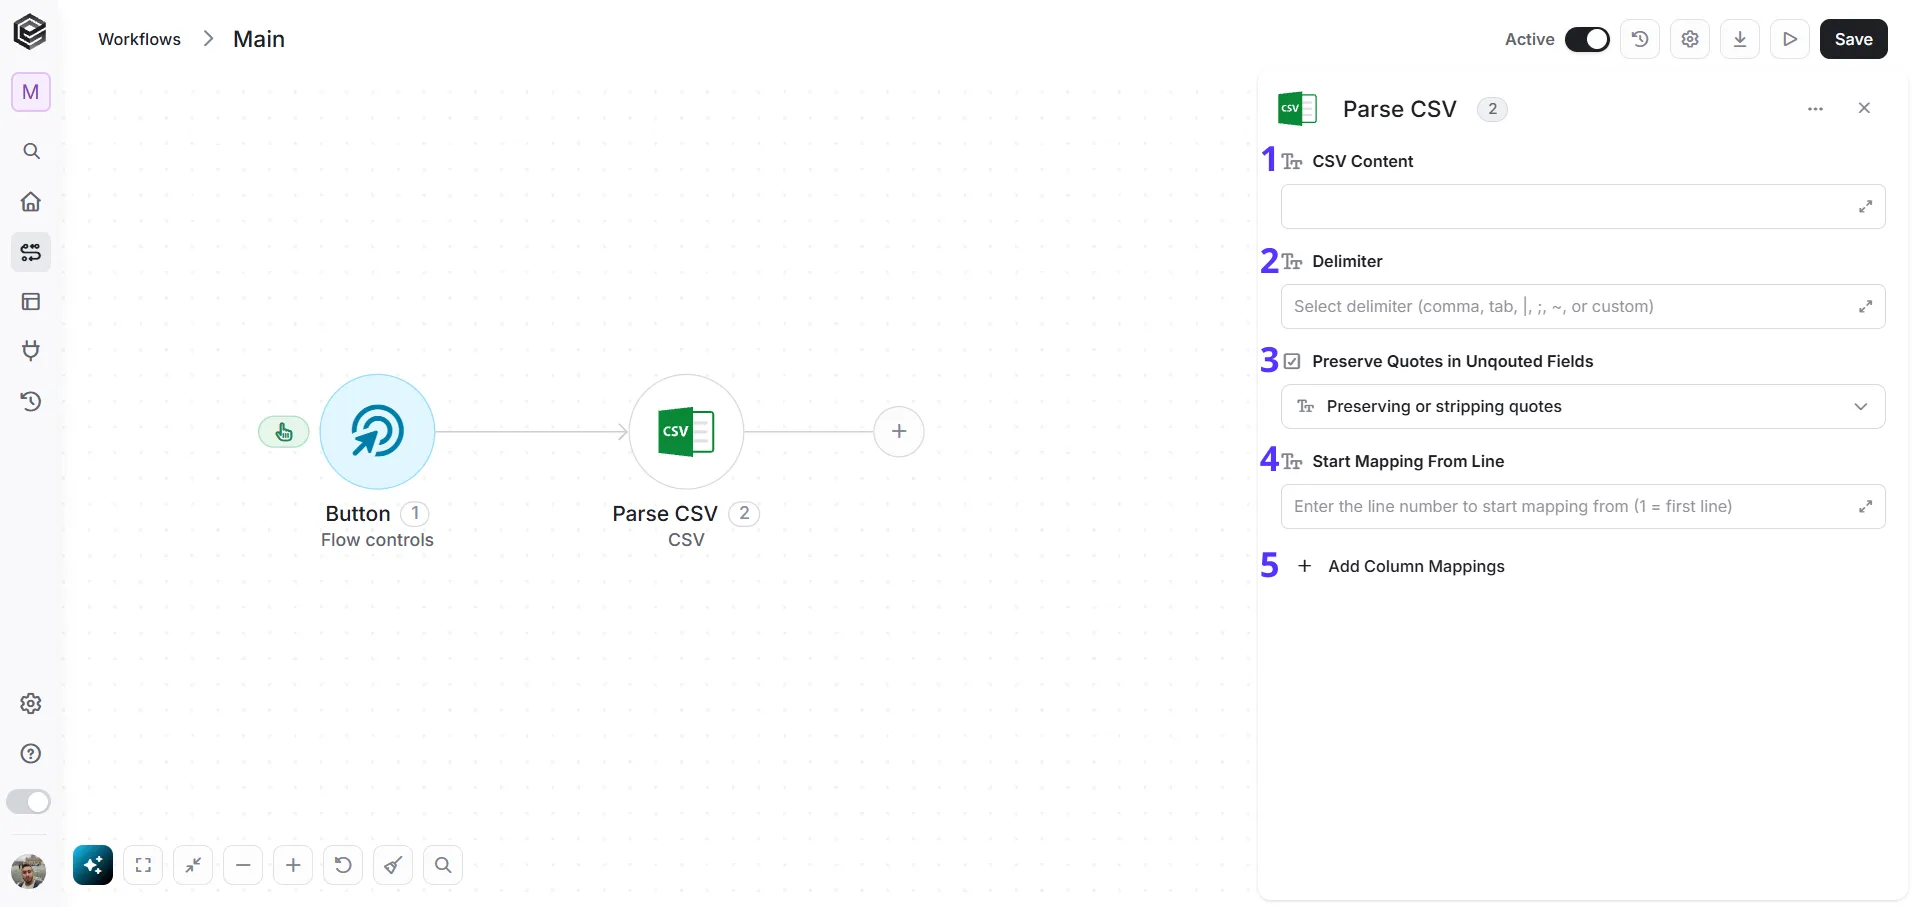1915x907 pixels.
Task: Open sidebar settings gear
Action: tap(31, 704)
